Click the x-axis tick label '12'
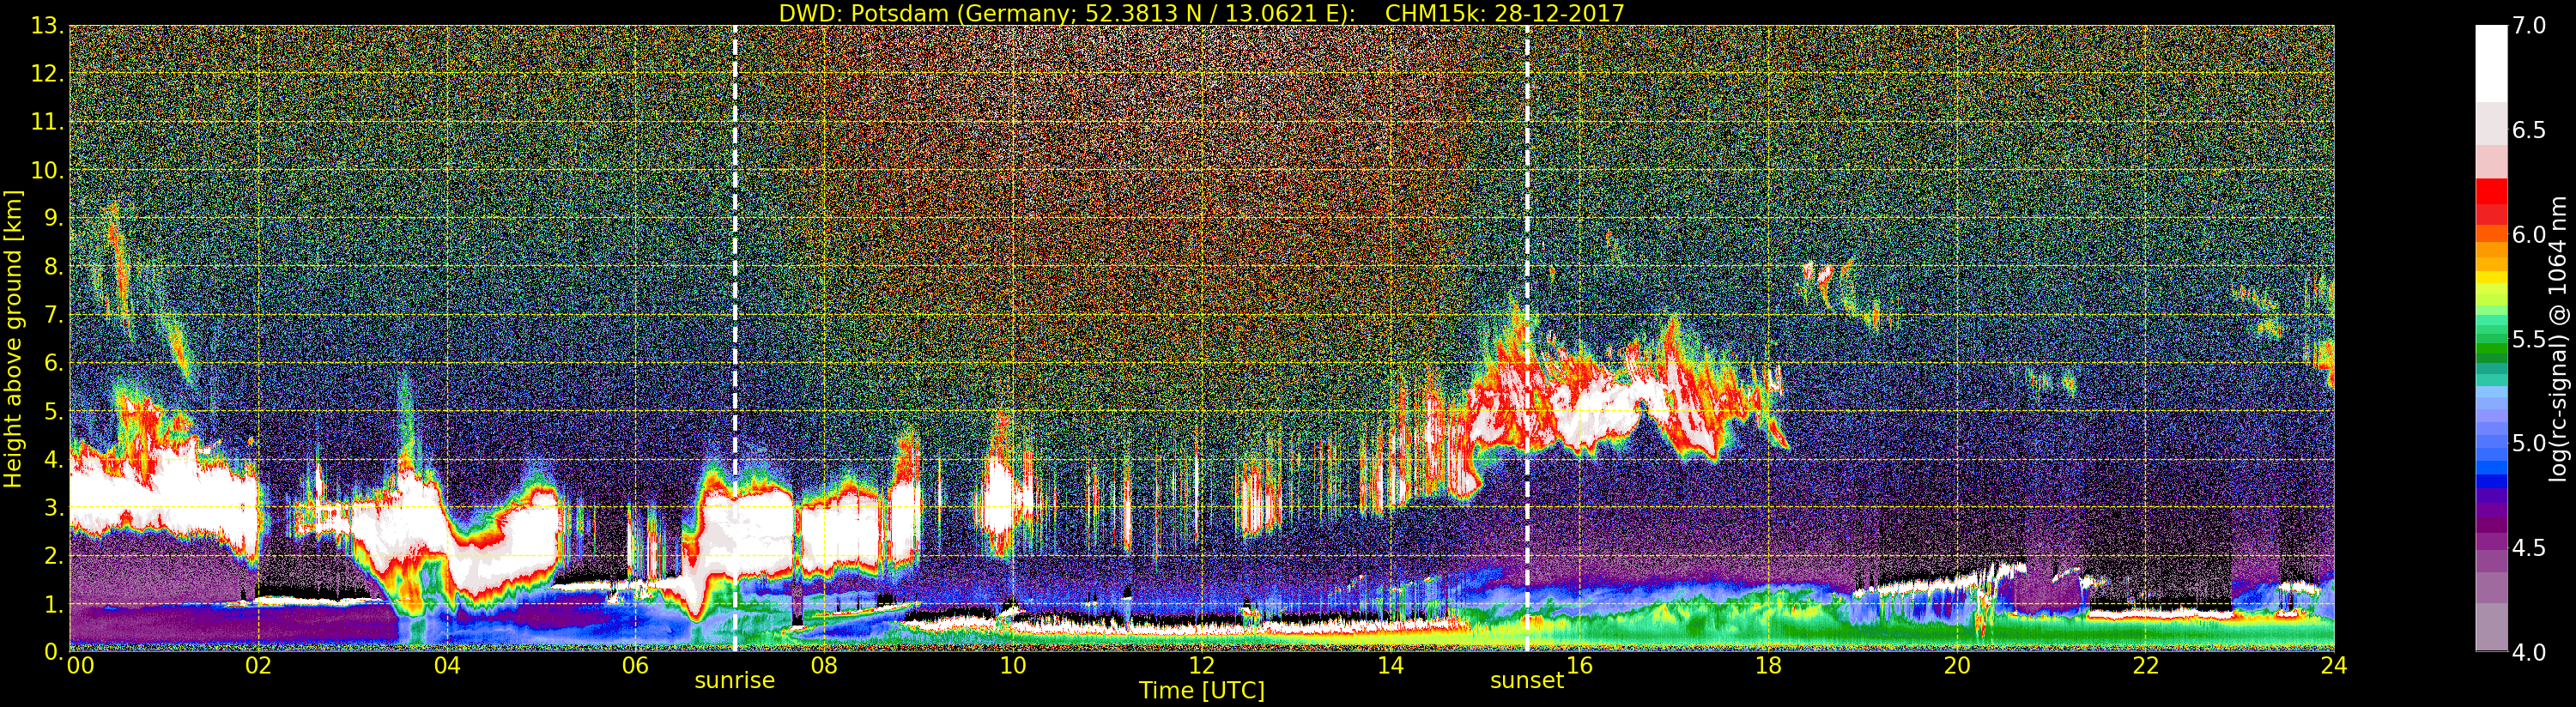The image size is (2576, 707). [1202, 665]
